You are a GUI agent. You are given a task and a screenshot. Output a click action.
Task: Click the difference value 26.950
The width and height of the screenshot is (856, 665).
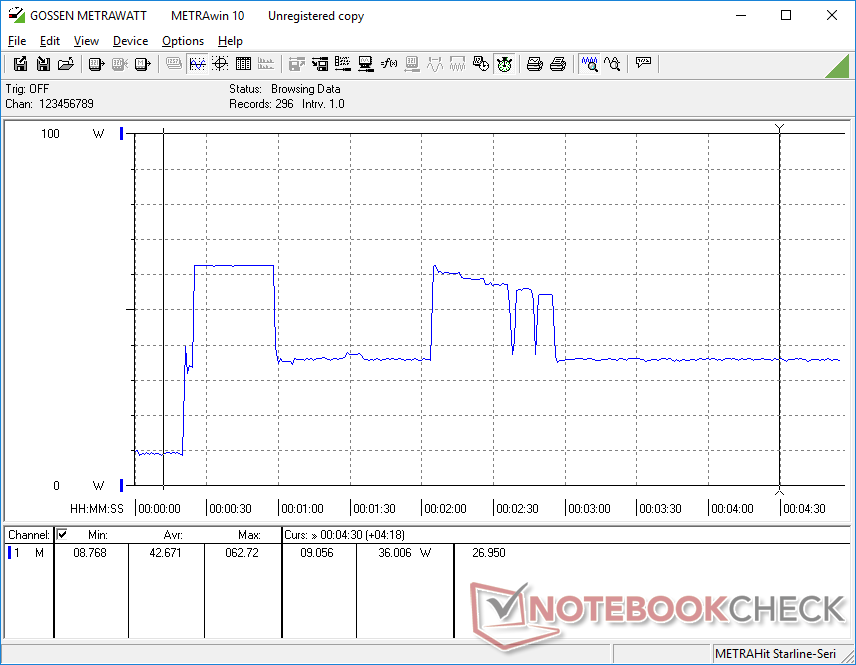pos(489,553)
